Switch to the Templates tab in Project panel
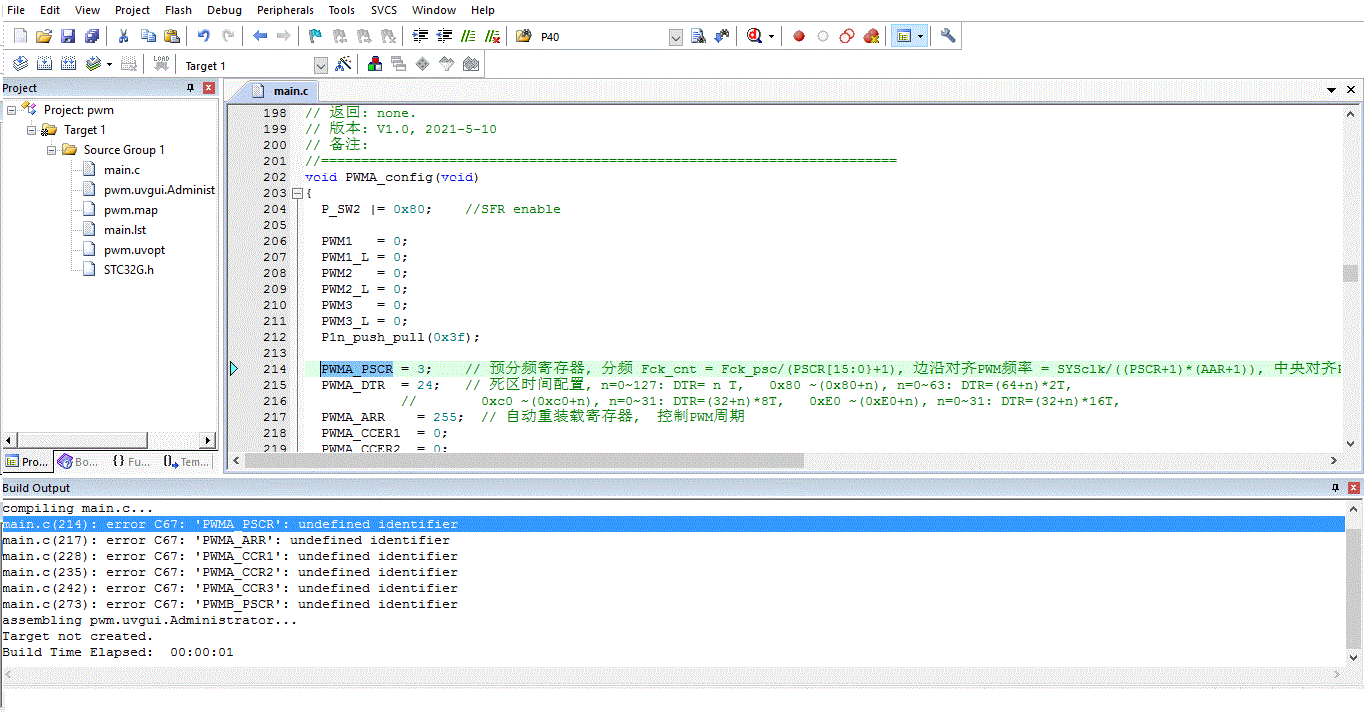Viewport: 1370px width, 712px height. tap(186, 462)
